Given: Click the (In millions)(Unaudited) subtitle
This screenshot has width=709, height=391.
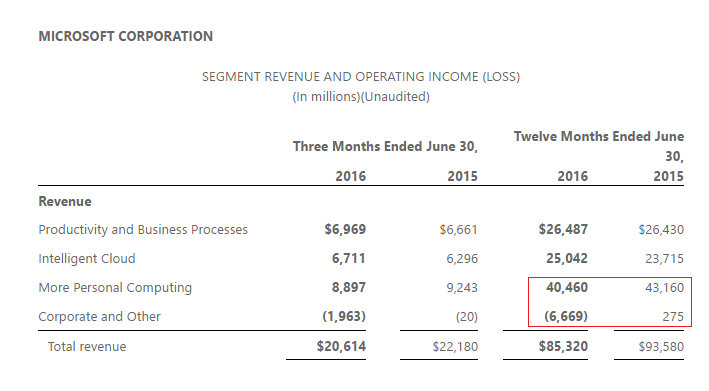Looking at the screenshot, I should click(x=361, y=97).
